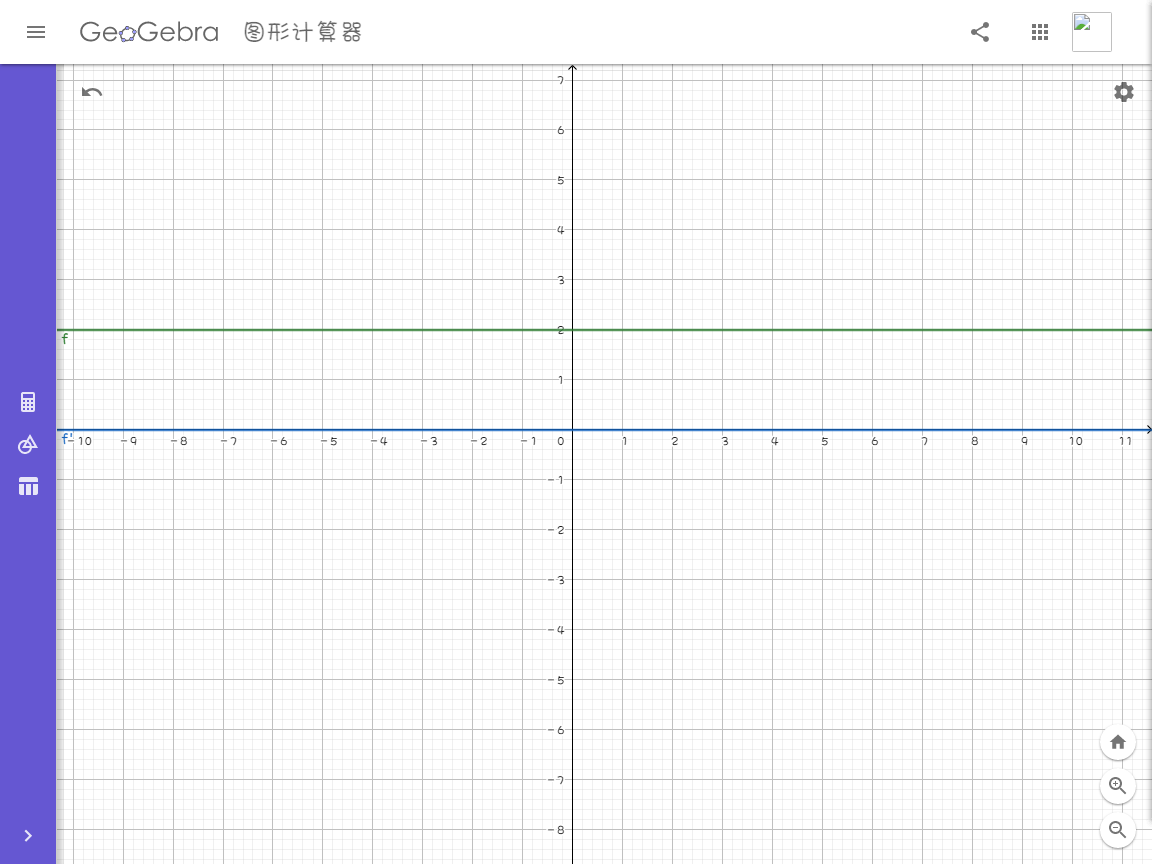Zoom in on the graph

[1118, 786]
